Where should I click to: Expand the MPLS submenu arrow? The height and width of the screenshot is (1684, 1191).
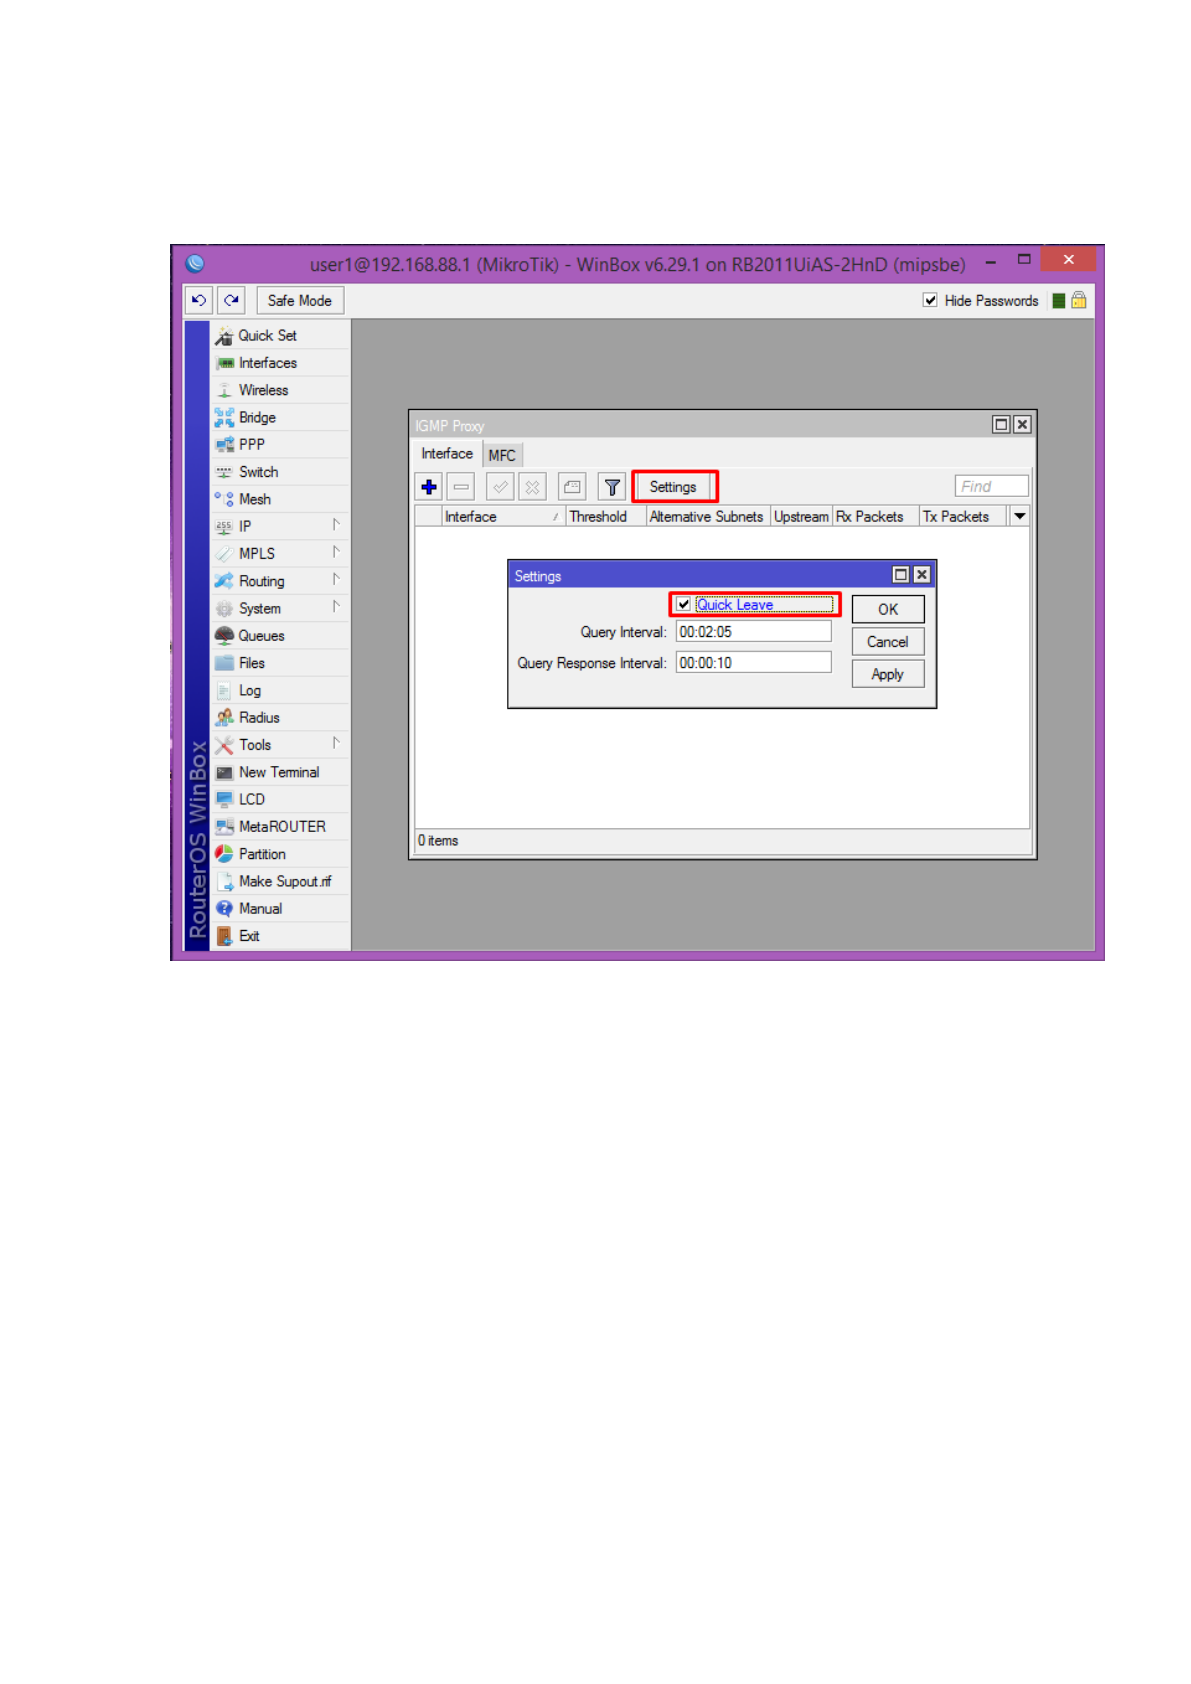coord(336,552)
